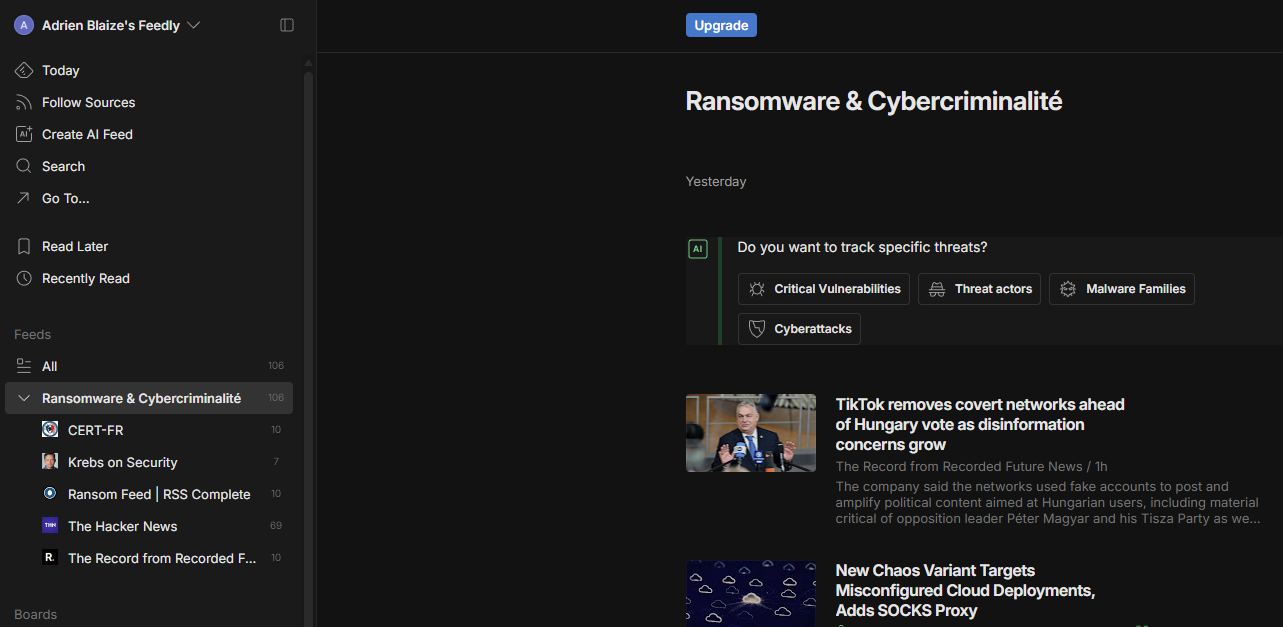This screenshot has height=627, width=1283.
Task: Click the Go To arrow icon
Action: pyautogui.click(x=24, y=198)
